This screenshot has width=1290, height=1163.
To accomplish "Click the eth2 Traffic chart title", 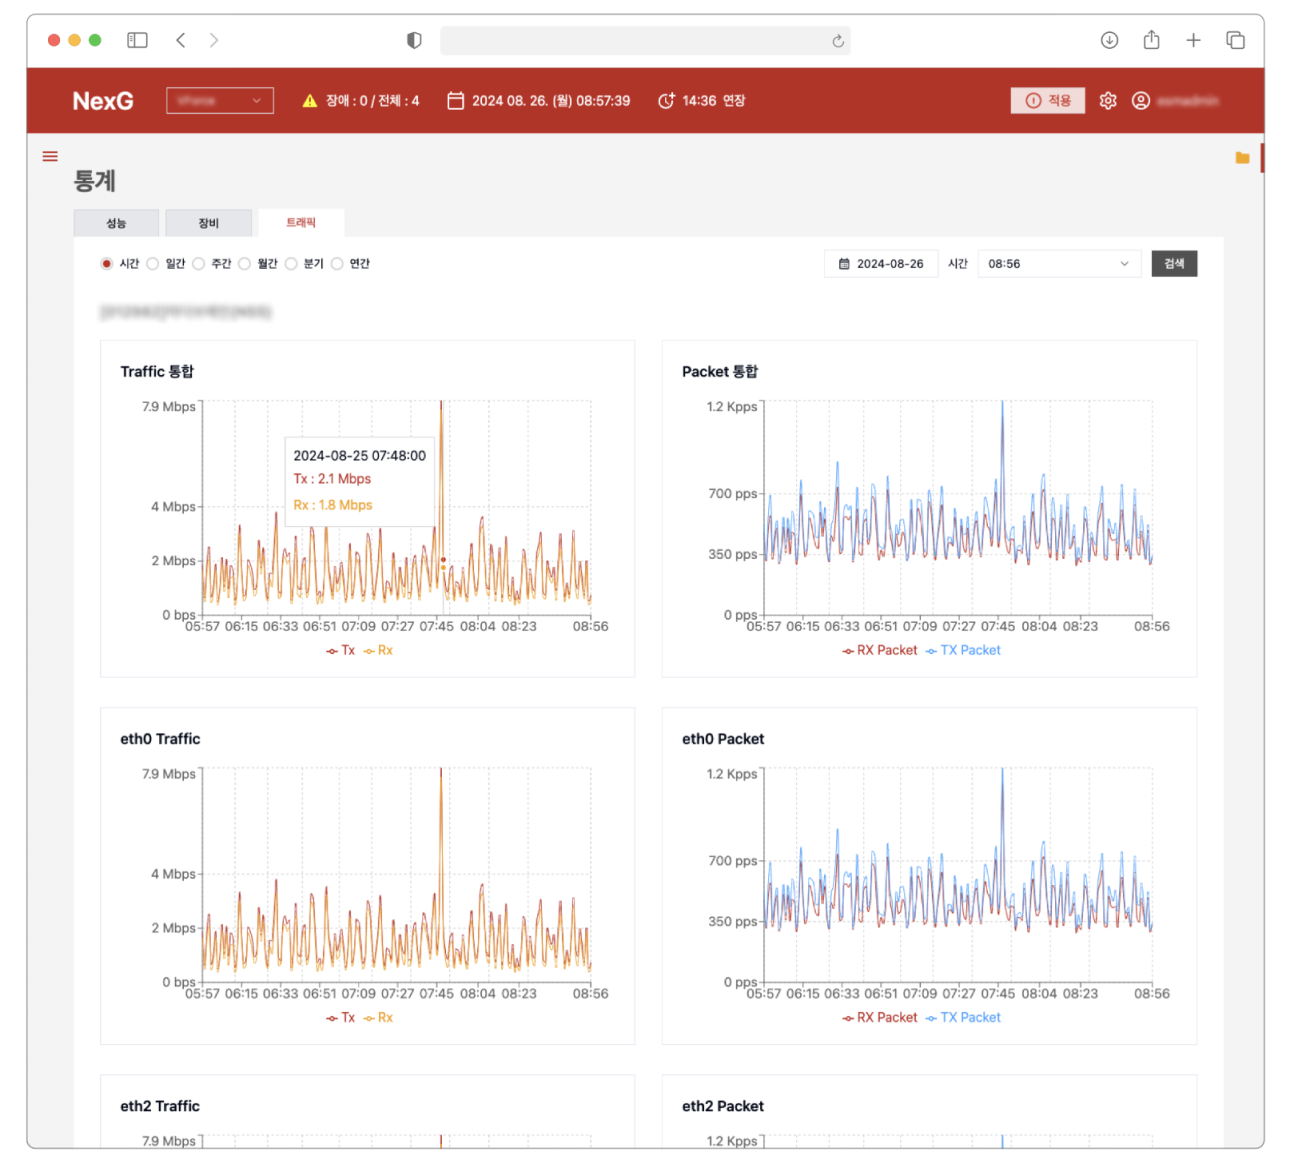I will tap(160, 1106).
